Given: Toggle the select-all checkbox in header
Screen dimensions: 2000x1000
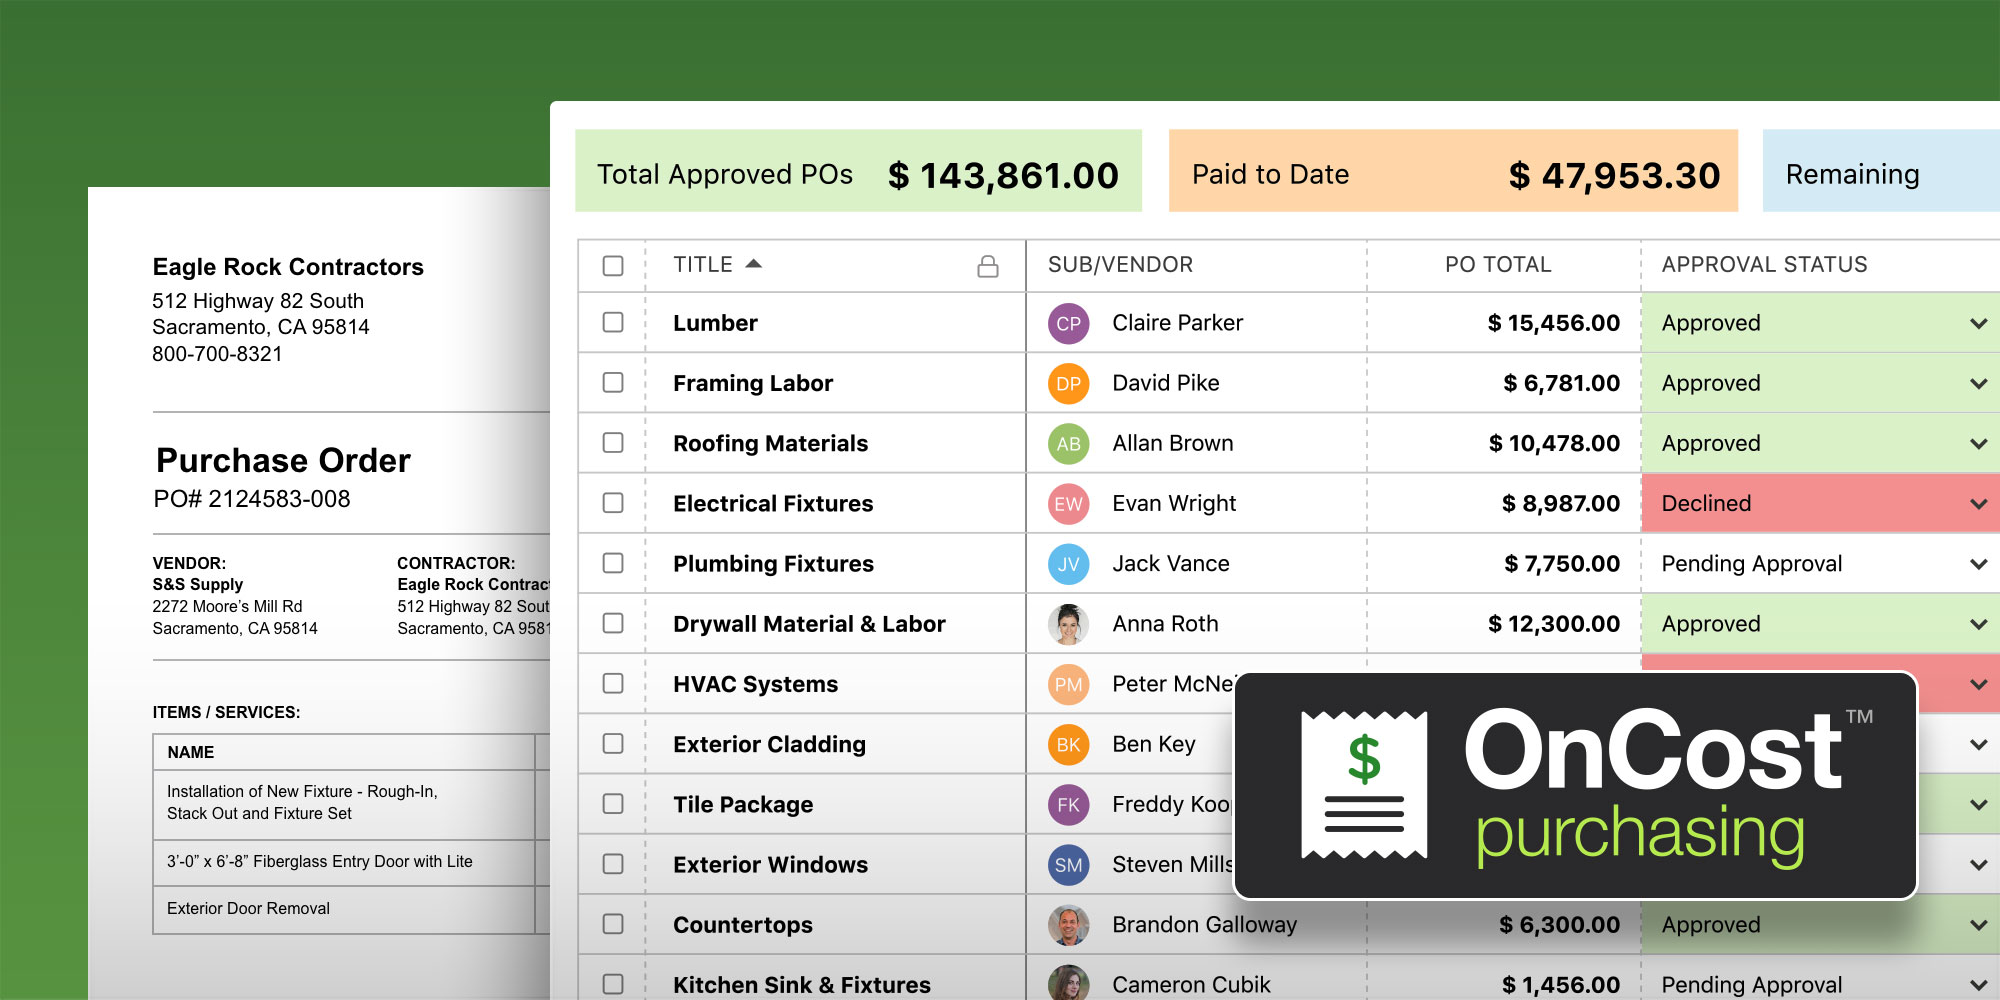Looking at the screenshot, I should coord(613,266).
